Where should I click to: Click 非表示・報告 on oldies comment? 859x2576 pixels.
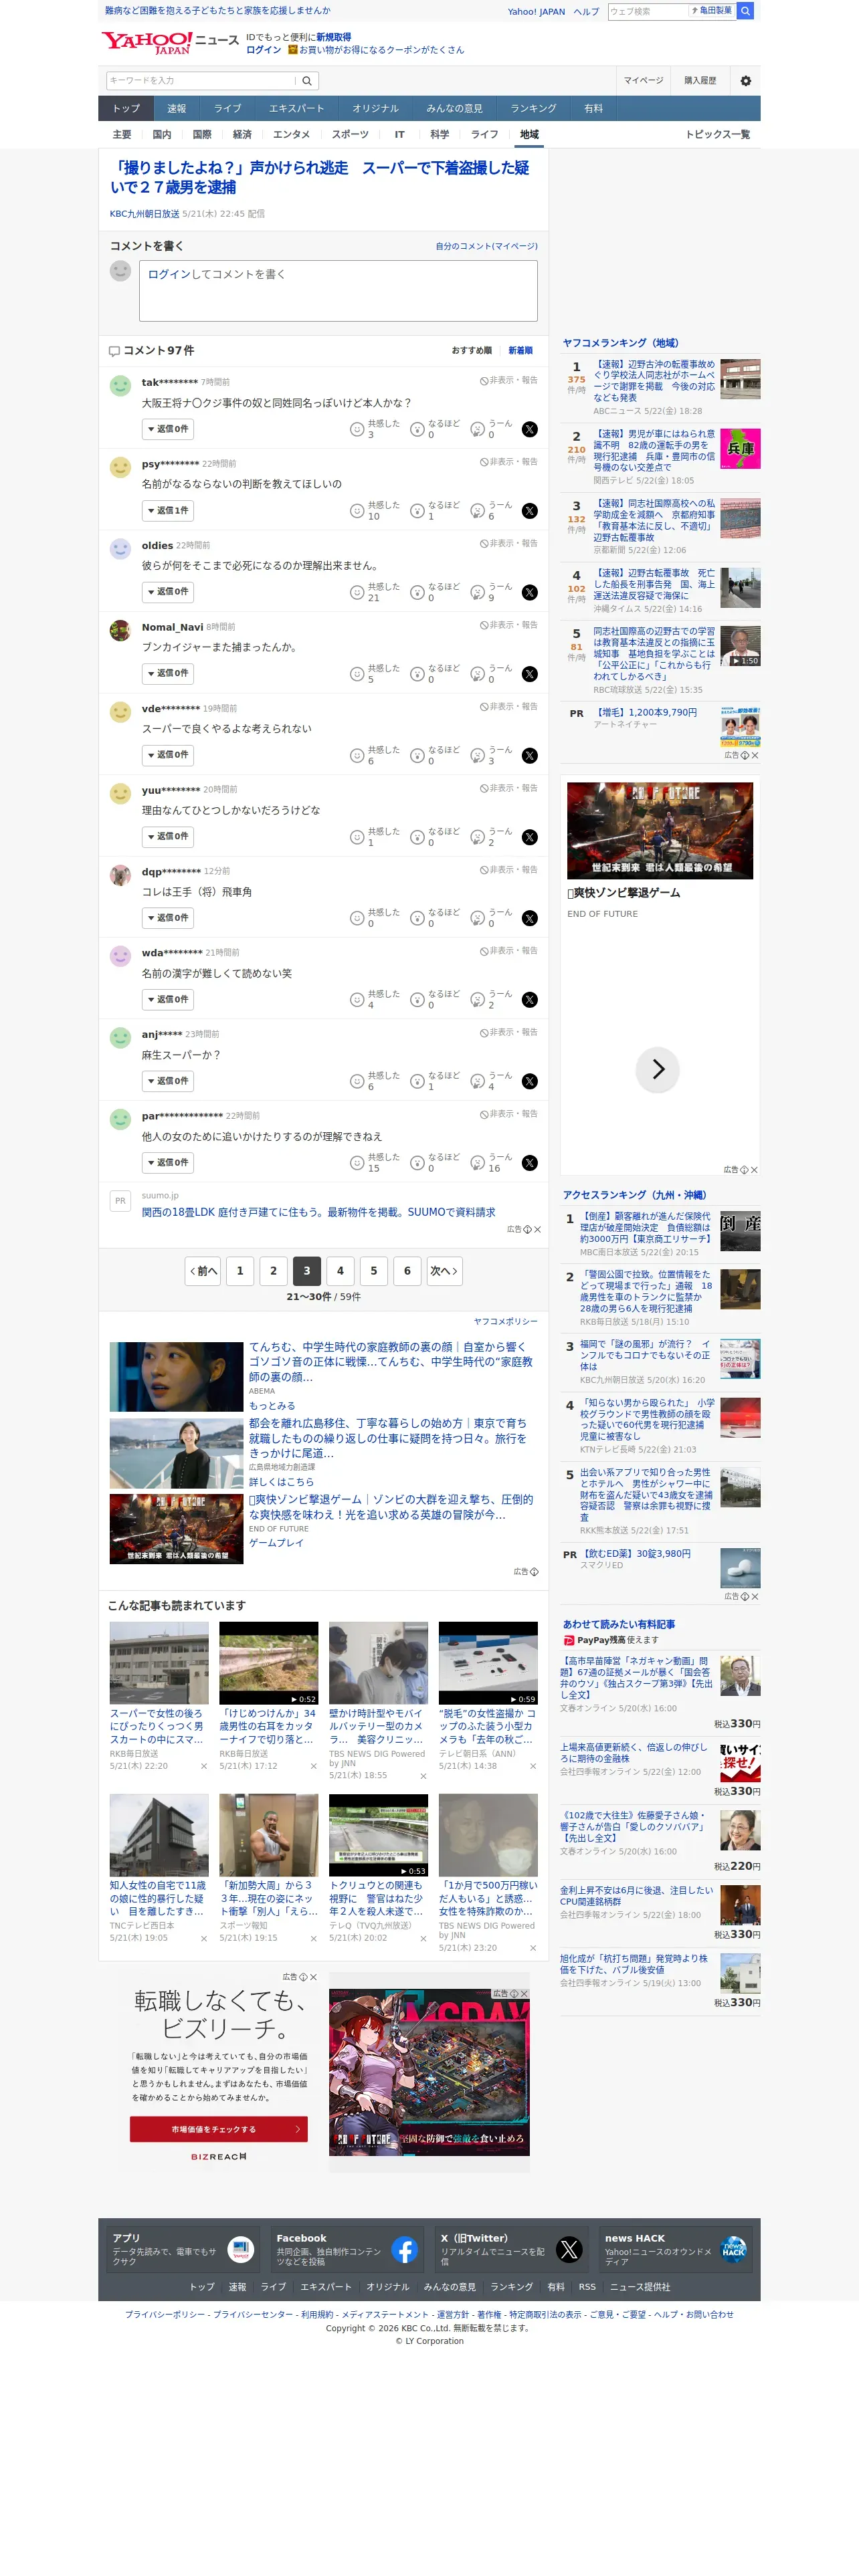pos(509,544)
